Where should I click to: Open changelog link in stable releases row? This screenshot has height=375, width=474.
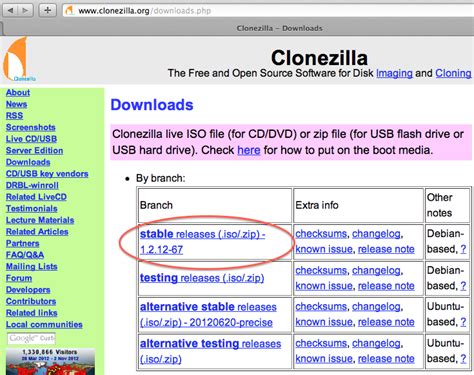[x=376, y=234]
